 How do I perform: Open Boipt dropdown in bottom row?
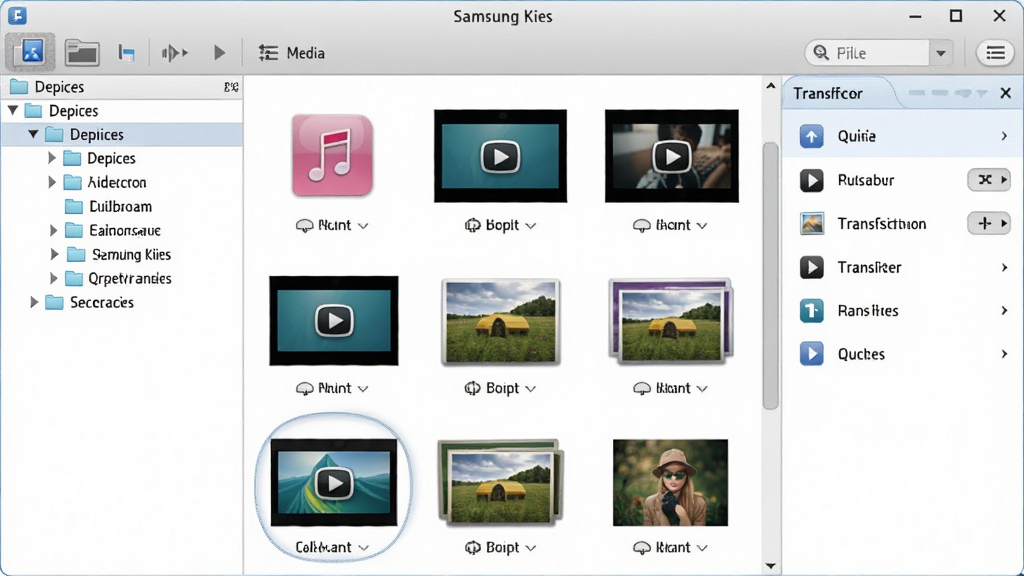pos(530,548)
